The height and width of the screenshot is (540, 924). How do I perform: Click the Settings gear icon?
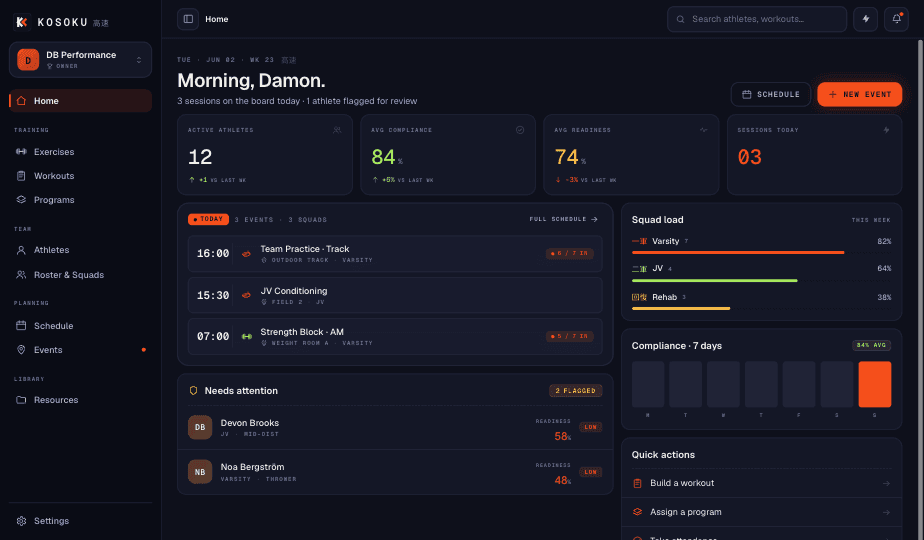(x=21, y=521)
